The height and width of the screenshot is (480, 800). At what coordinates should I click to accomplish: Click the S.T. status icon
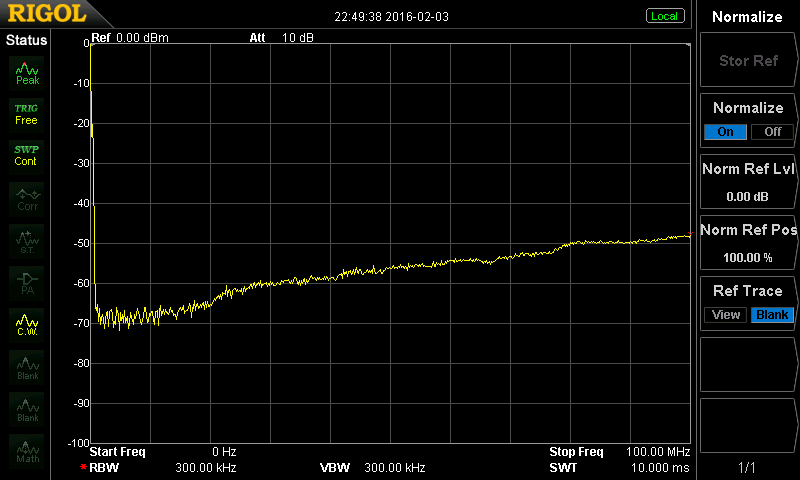[x=27, y=240]
